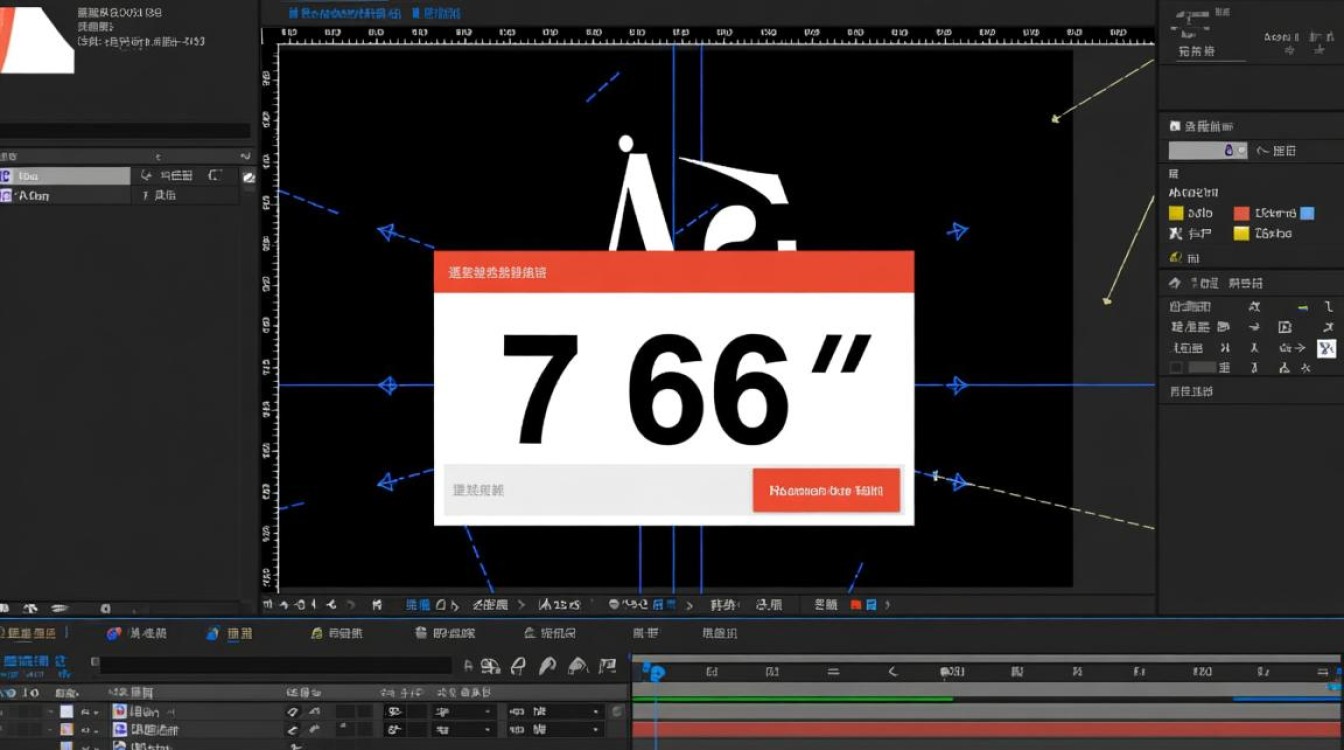Select the red color swatch in right panel
The image size is (1344, 750).
[1241, 213]
